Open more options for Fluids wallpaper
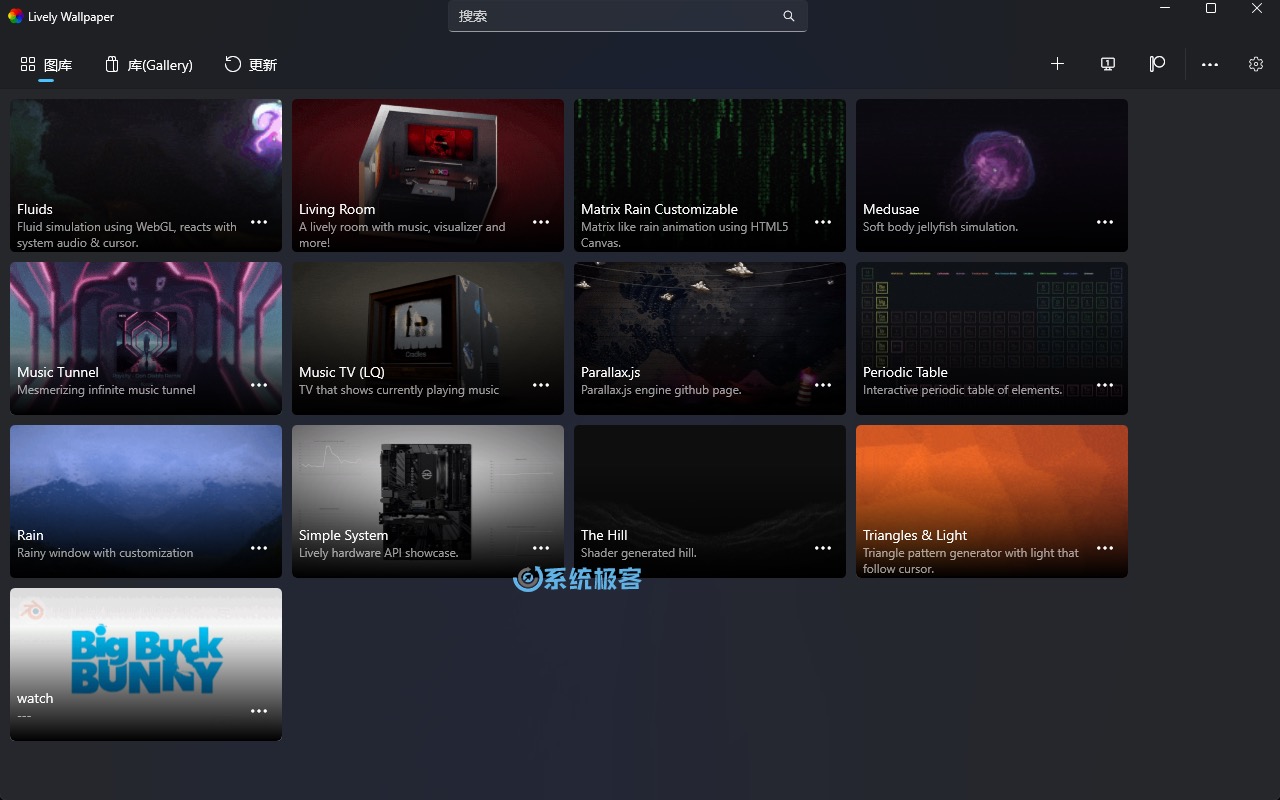This screenshot has height=800, width=1280. coord(259,222)
